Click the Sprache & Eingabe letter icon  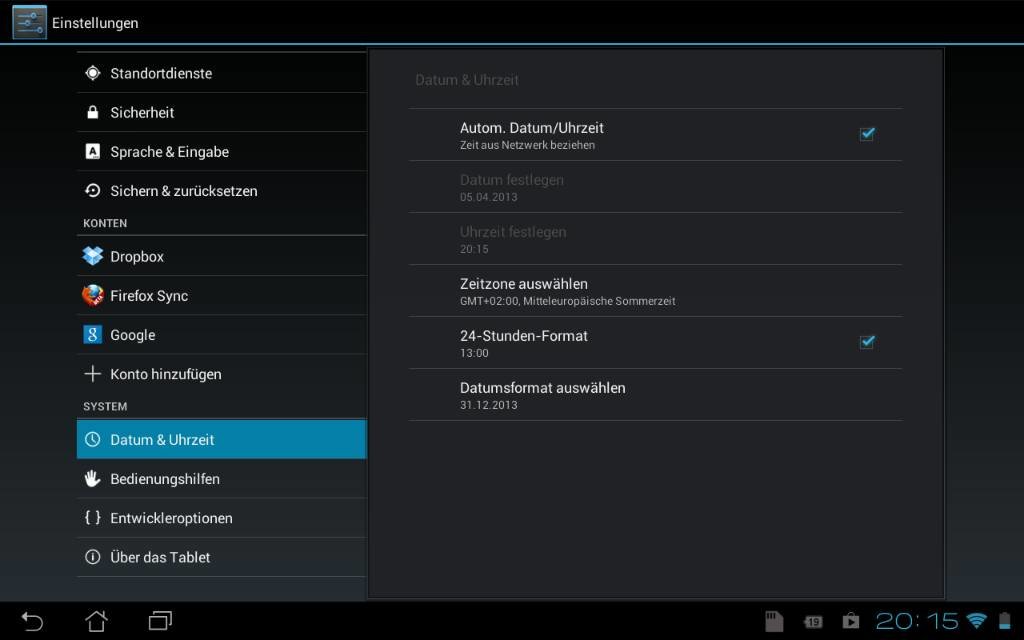pos(93,152)
